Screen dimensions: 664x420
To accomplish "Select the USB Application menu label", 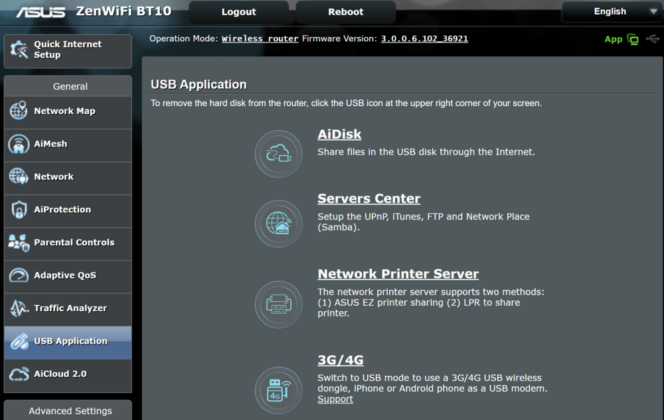I will [x=71, y=341].
